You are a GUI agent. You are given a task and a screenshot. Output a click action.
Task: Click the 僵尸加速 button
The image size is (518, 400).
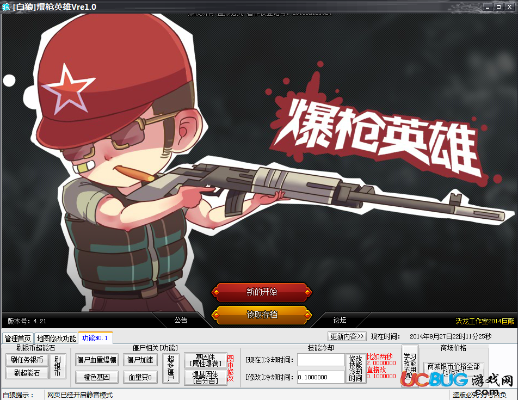click(x=140, y=360)
